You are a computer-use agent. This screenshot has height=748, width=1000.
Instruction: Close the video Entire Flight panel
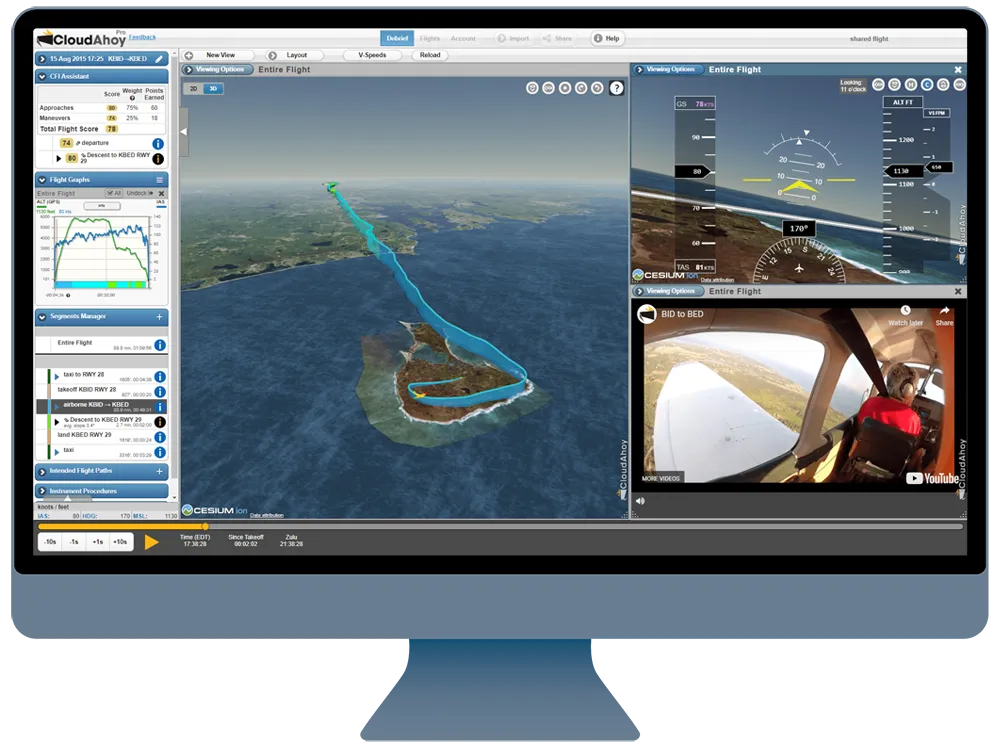tap(958, 291)
